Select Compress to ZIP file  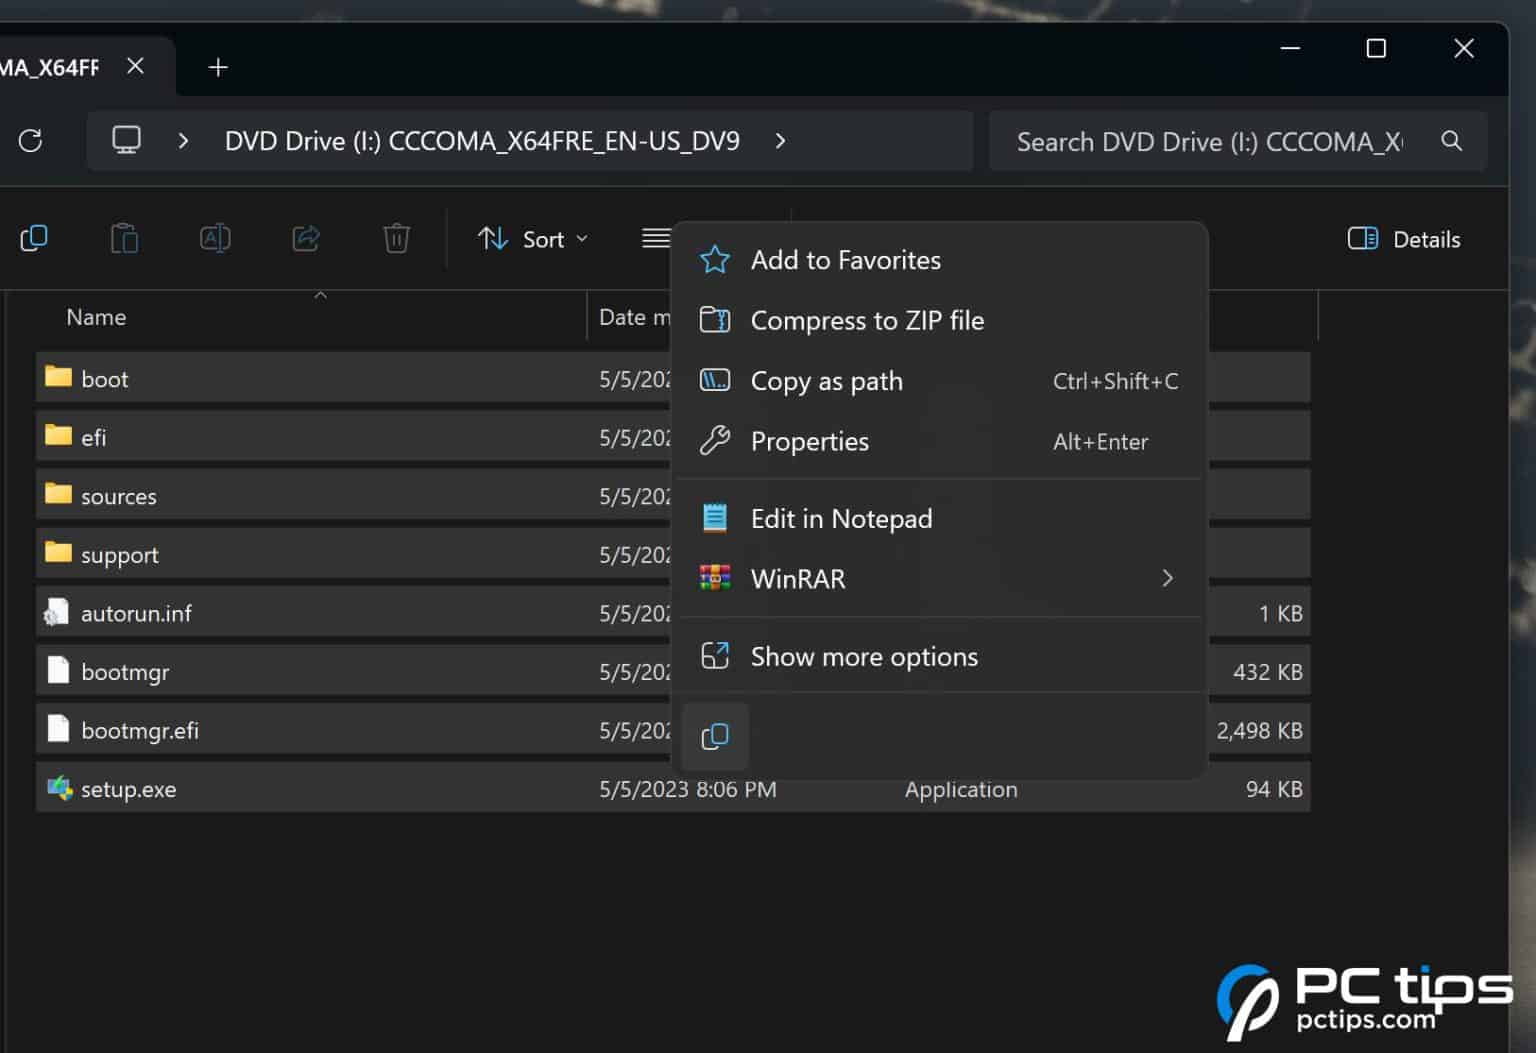tap(868, 320)
